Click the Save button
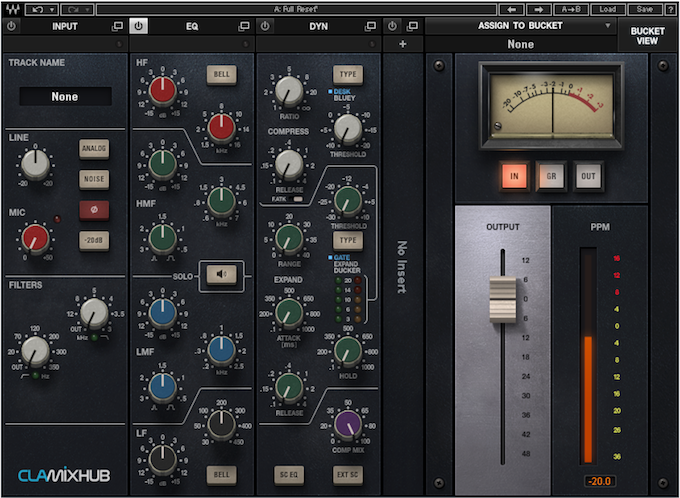680x498 pixels. point(644,9)
